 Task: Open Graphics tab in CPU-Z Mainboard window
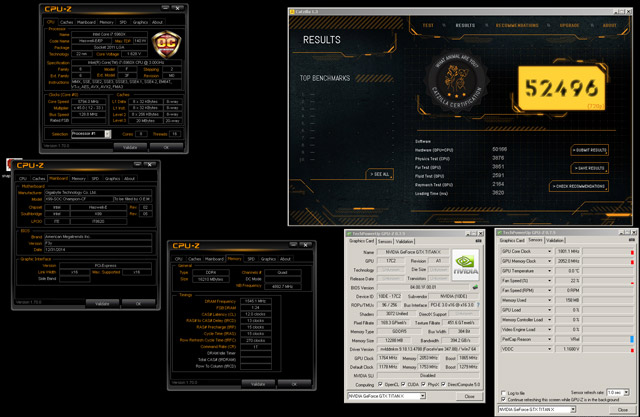point(112,179)
